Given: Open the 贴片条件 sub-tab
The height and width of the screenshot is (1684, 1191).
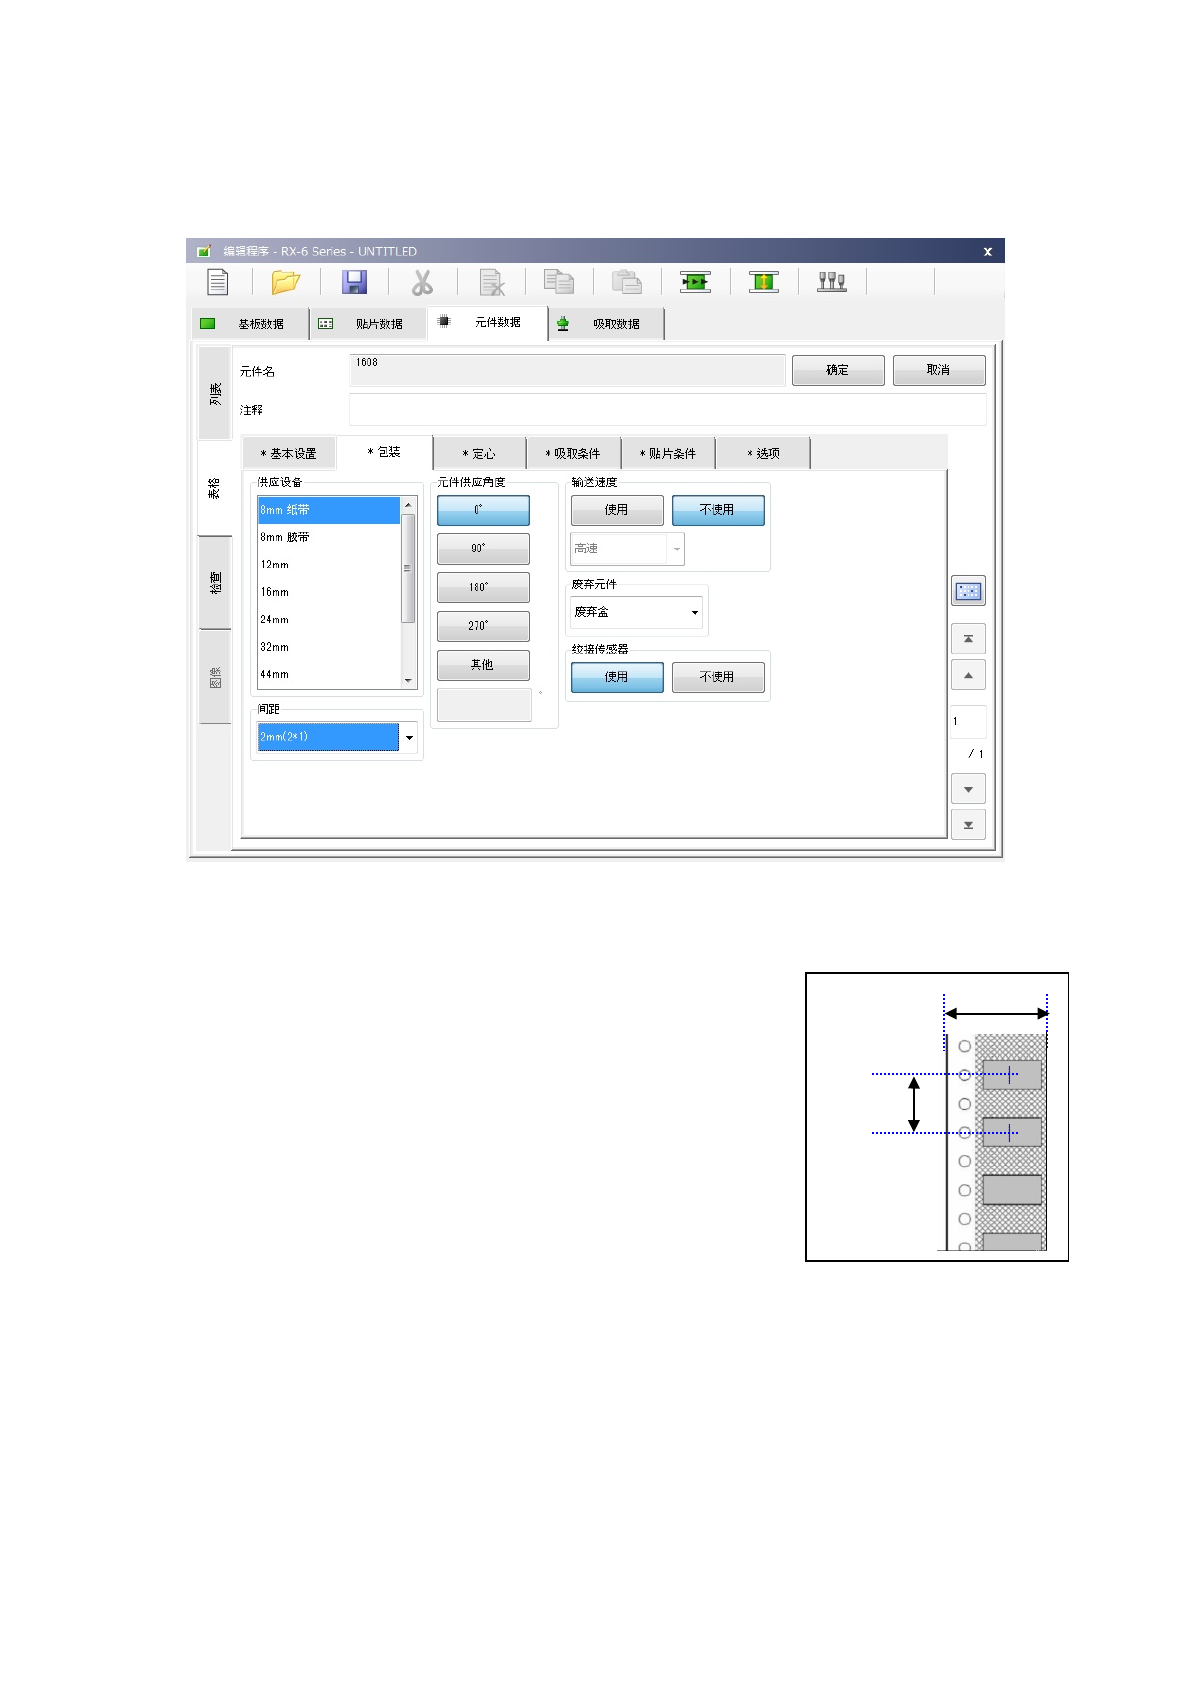Looking at the screenshot, I should pos(668,453).
